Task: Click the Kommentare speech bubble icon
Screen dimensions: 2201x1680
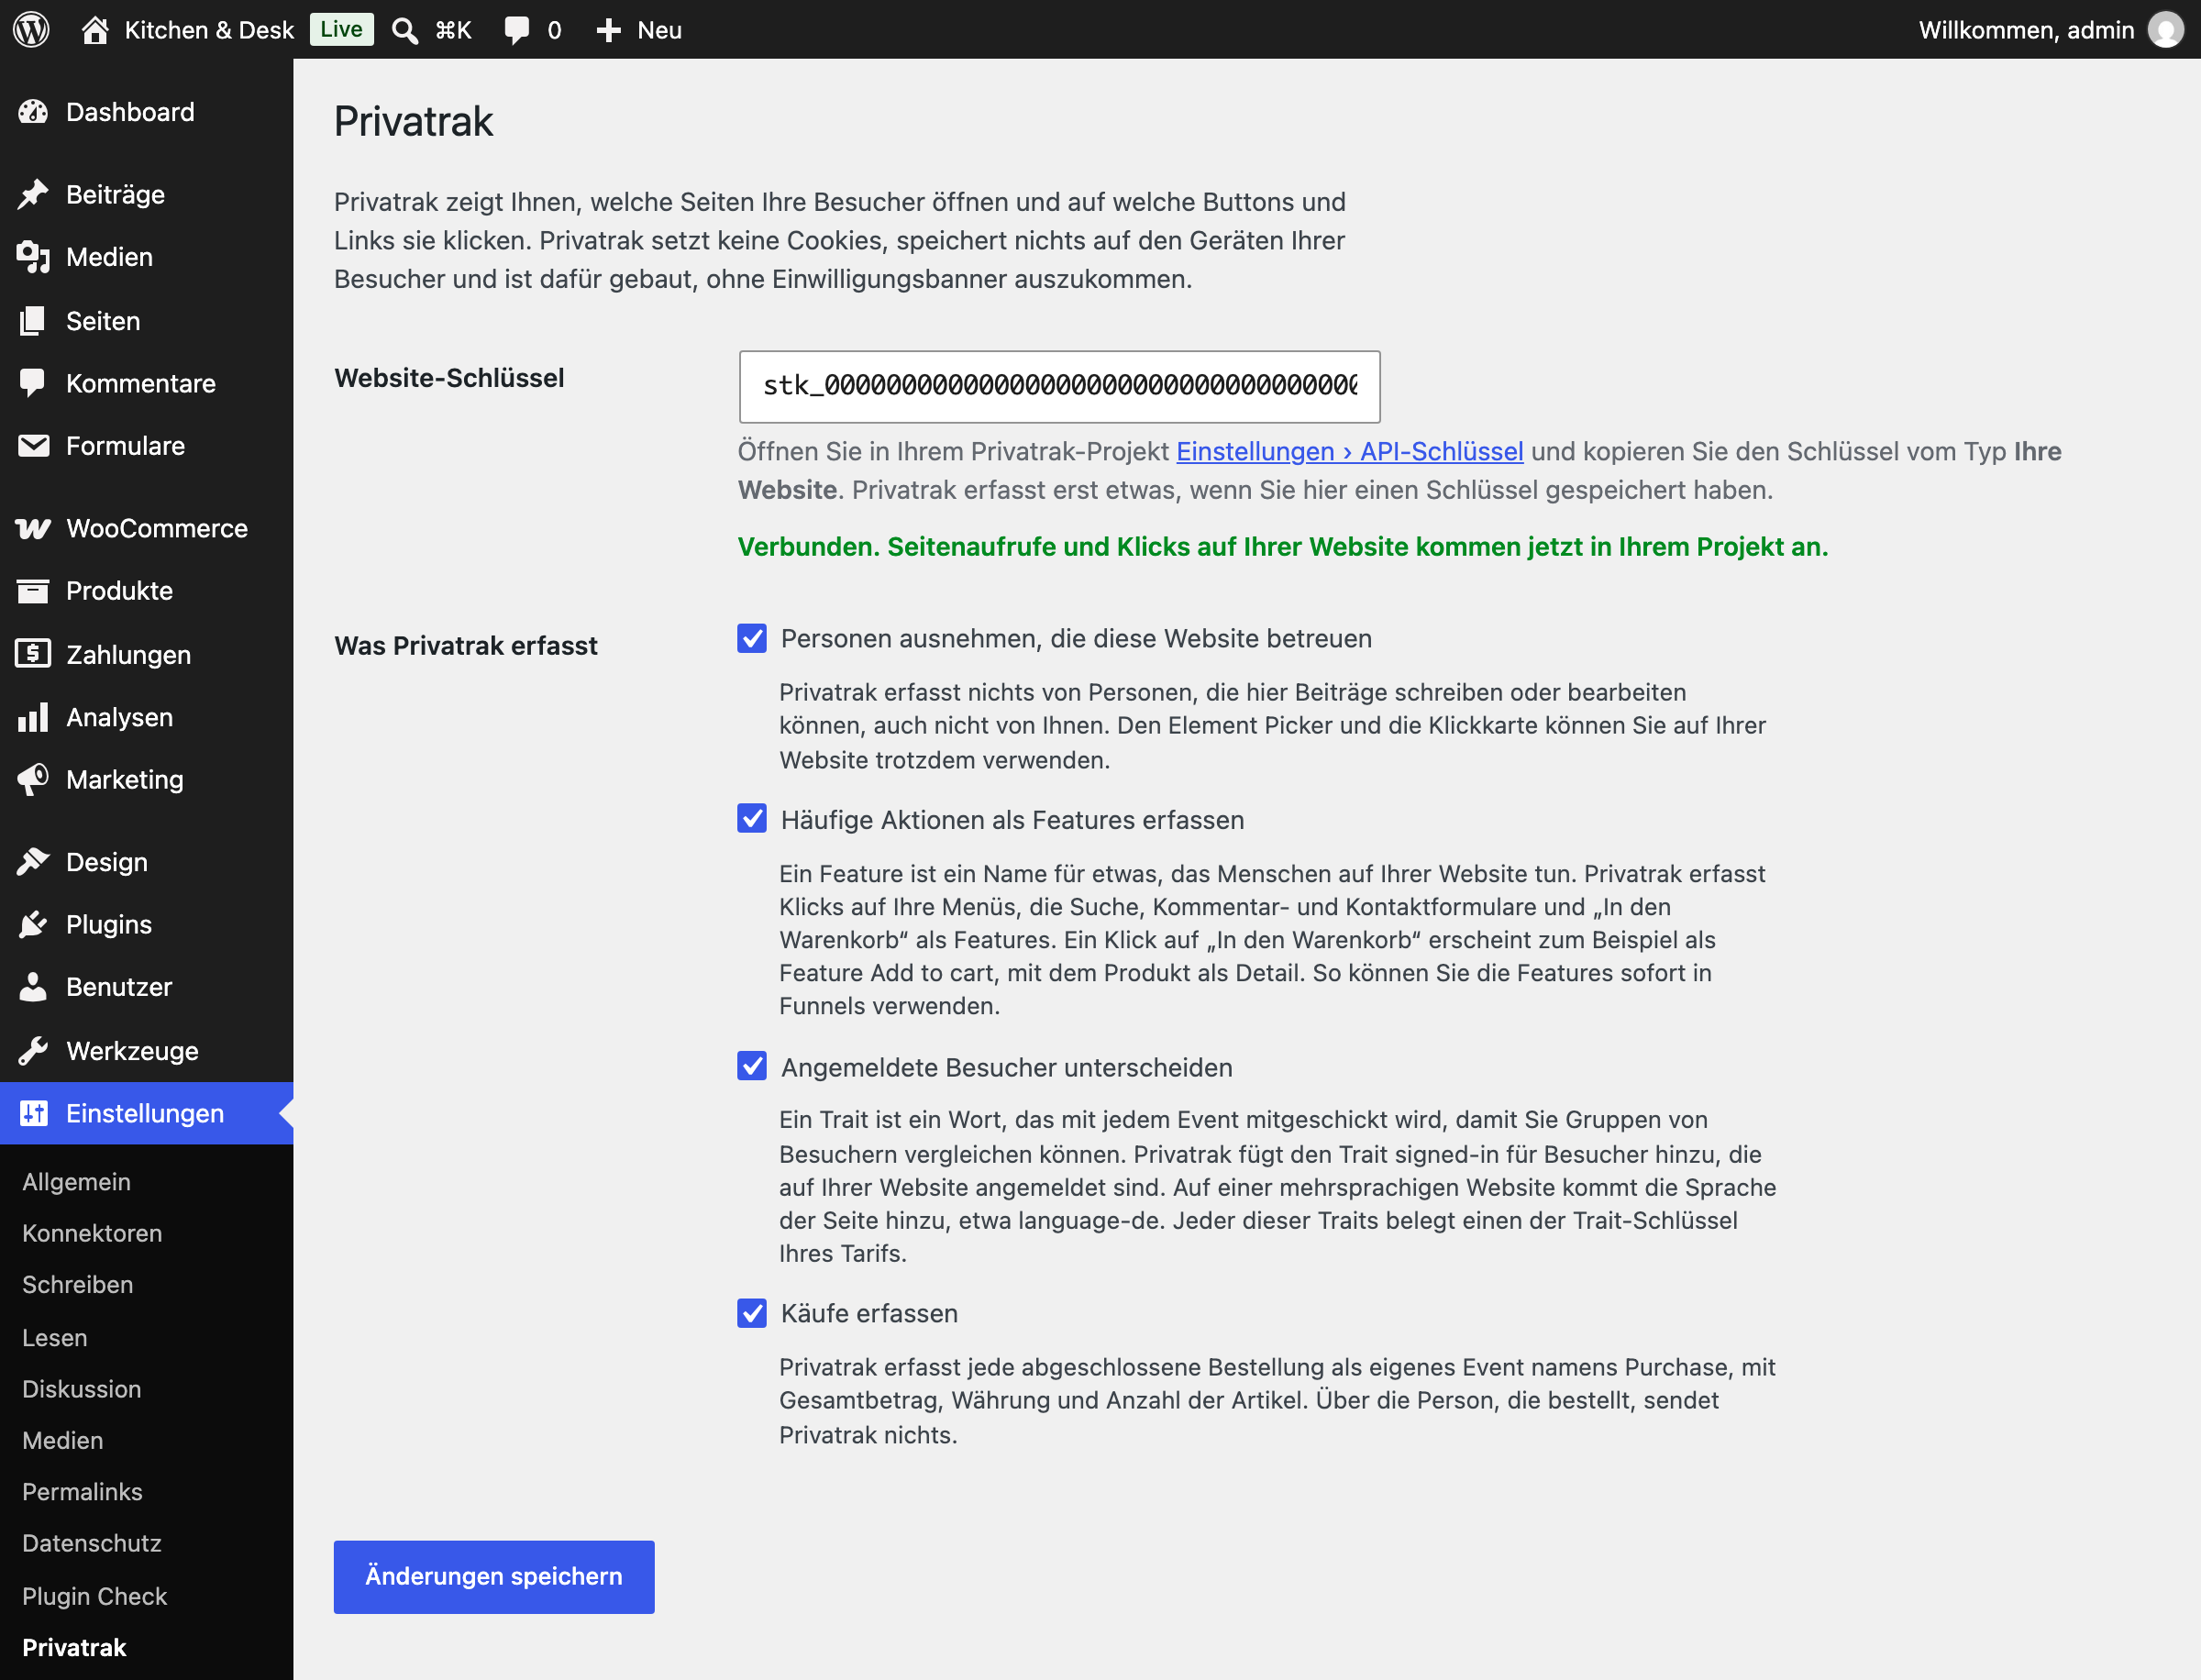Action: [33, 383]
